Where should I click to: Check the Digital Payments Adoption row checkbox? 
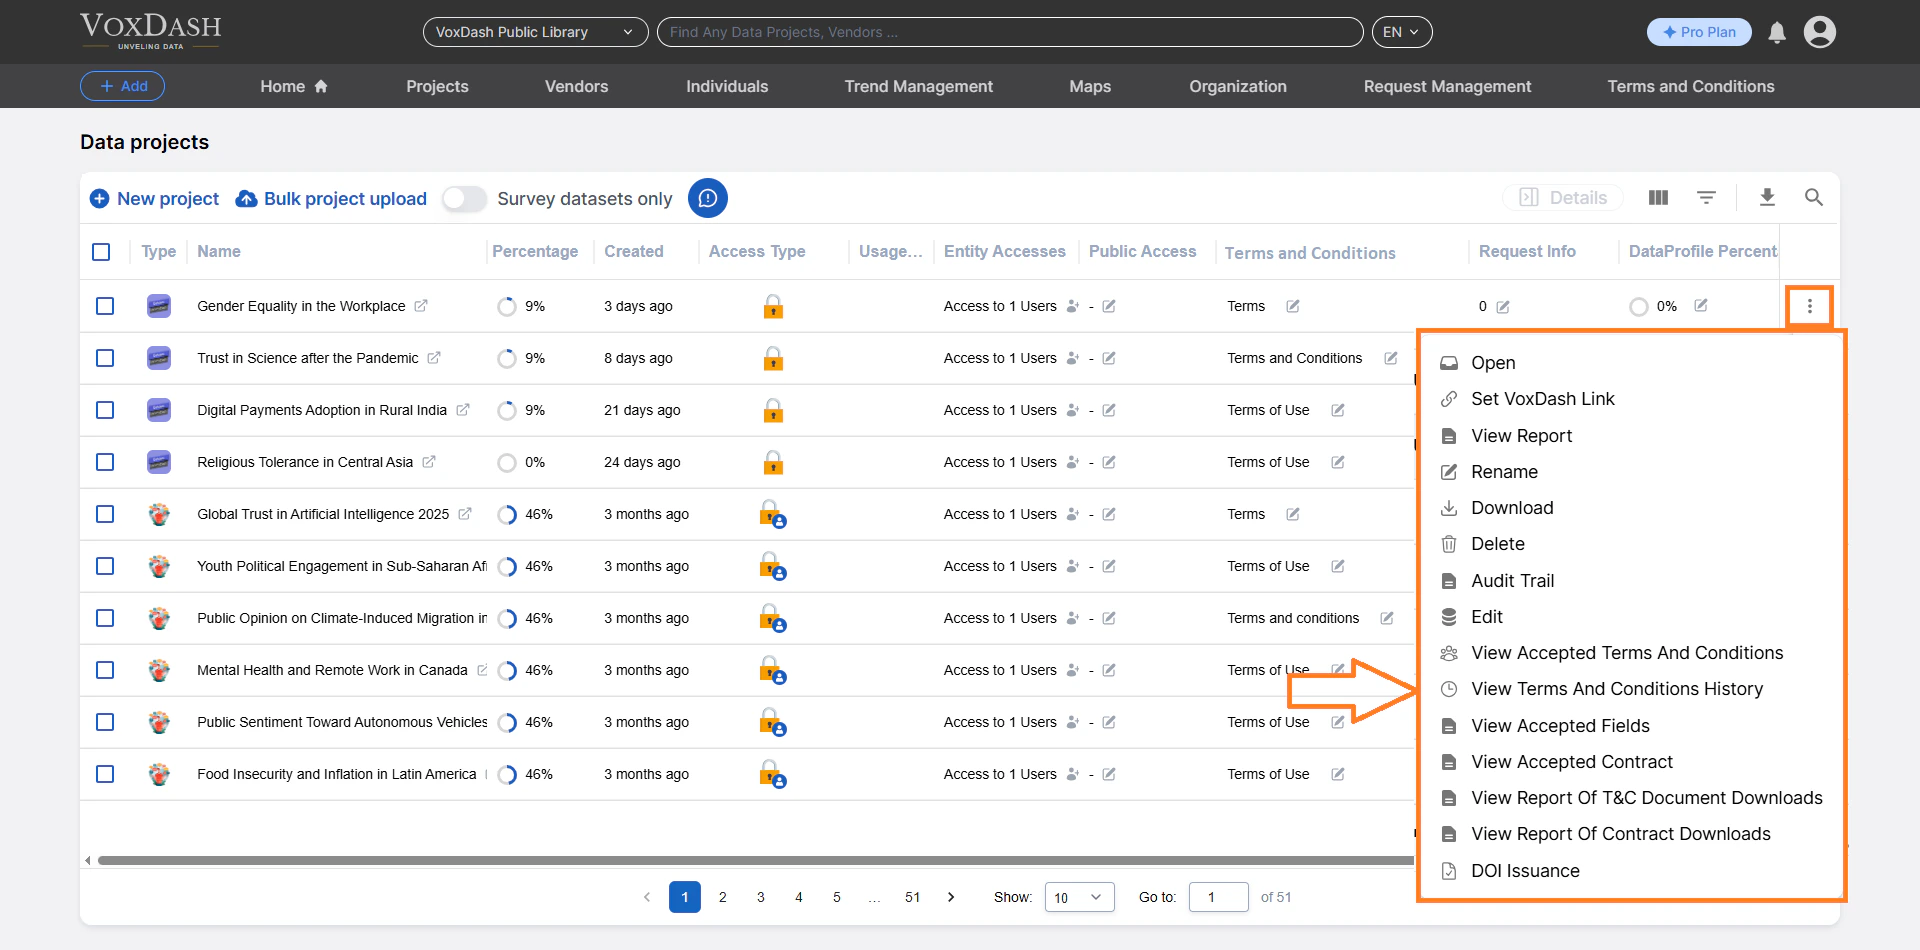(105, 410)
